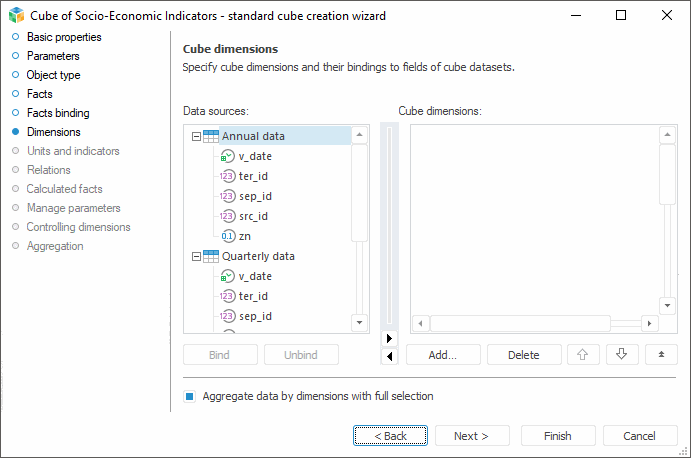The image size is (691, 458).
Task: Click the integer icon beside src_id
Action: tap(228, 216)
